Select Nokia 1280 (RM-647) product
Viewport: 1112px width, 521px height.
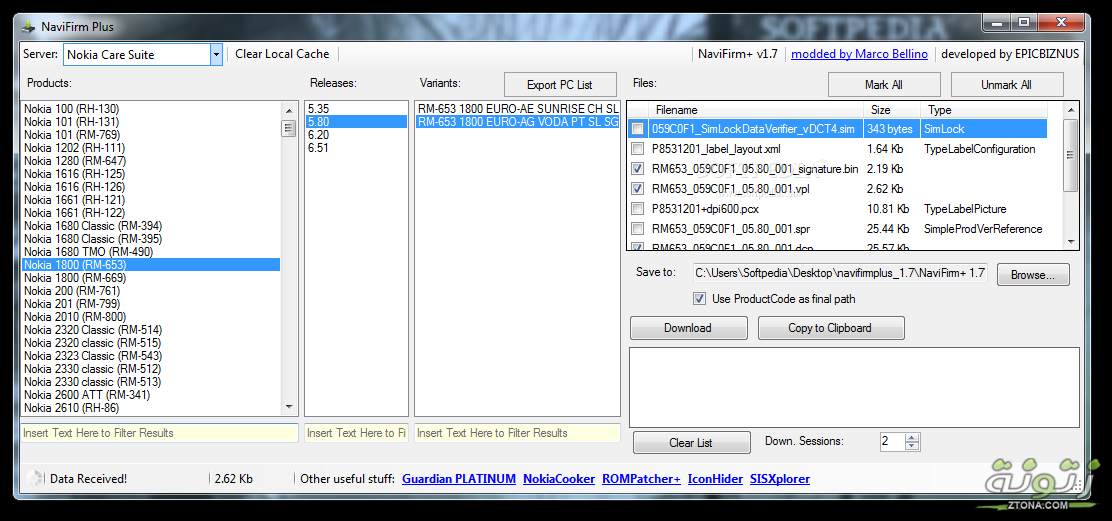[x=151, y=160]
